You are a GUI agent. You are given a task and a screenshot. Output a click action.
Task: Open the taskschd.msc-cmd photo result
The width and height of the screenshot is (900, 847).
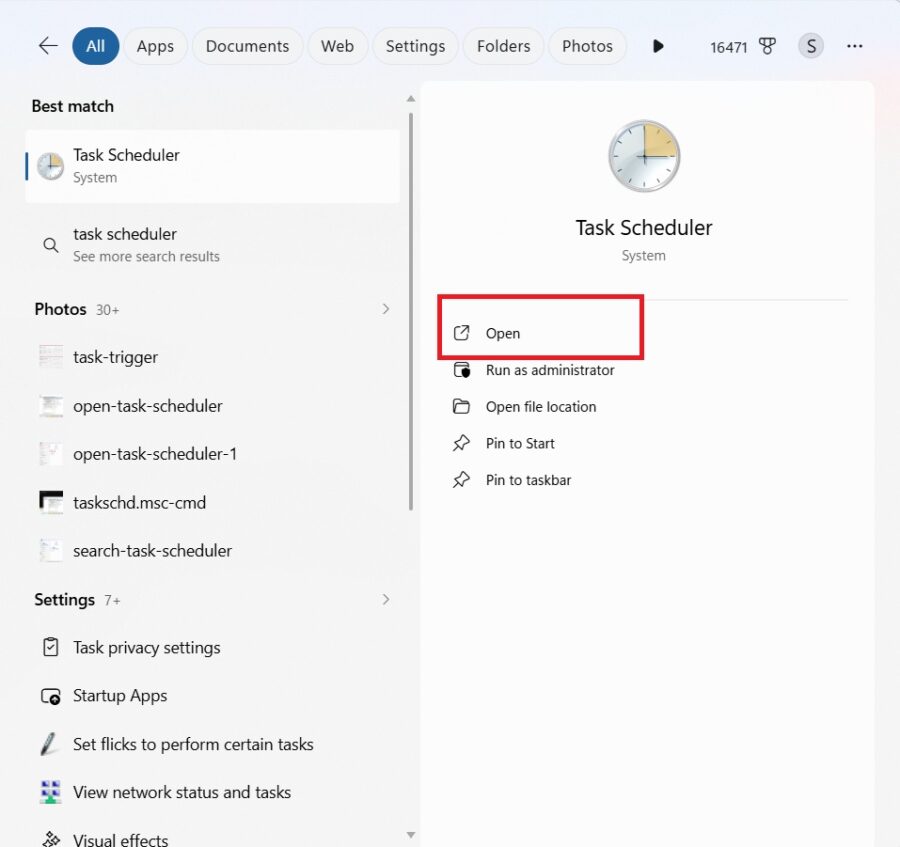[x=212, y=503]
